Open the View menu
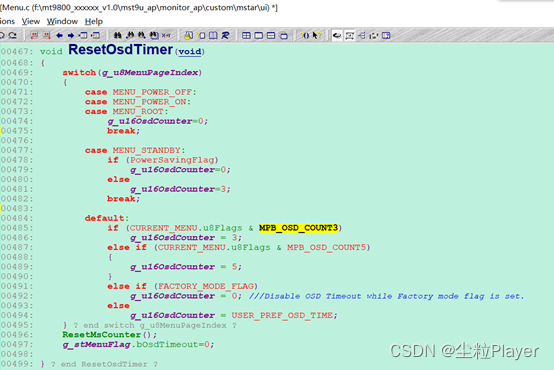Image resolution: width=554 pixels, height=370 pixels. [31, 22]
